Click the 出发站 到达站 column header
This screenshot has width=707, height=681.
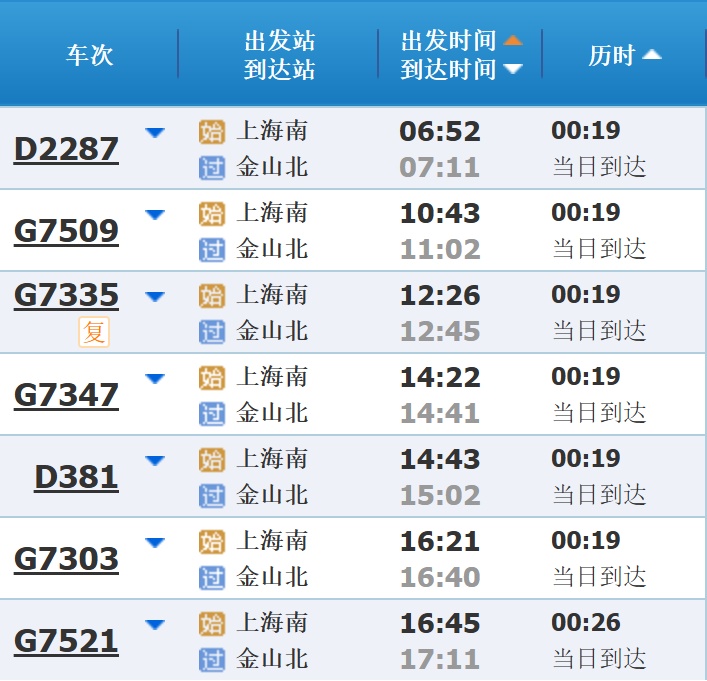point(279,55)
